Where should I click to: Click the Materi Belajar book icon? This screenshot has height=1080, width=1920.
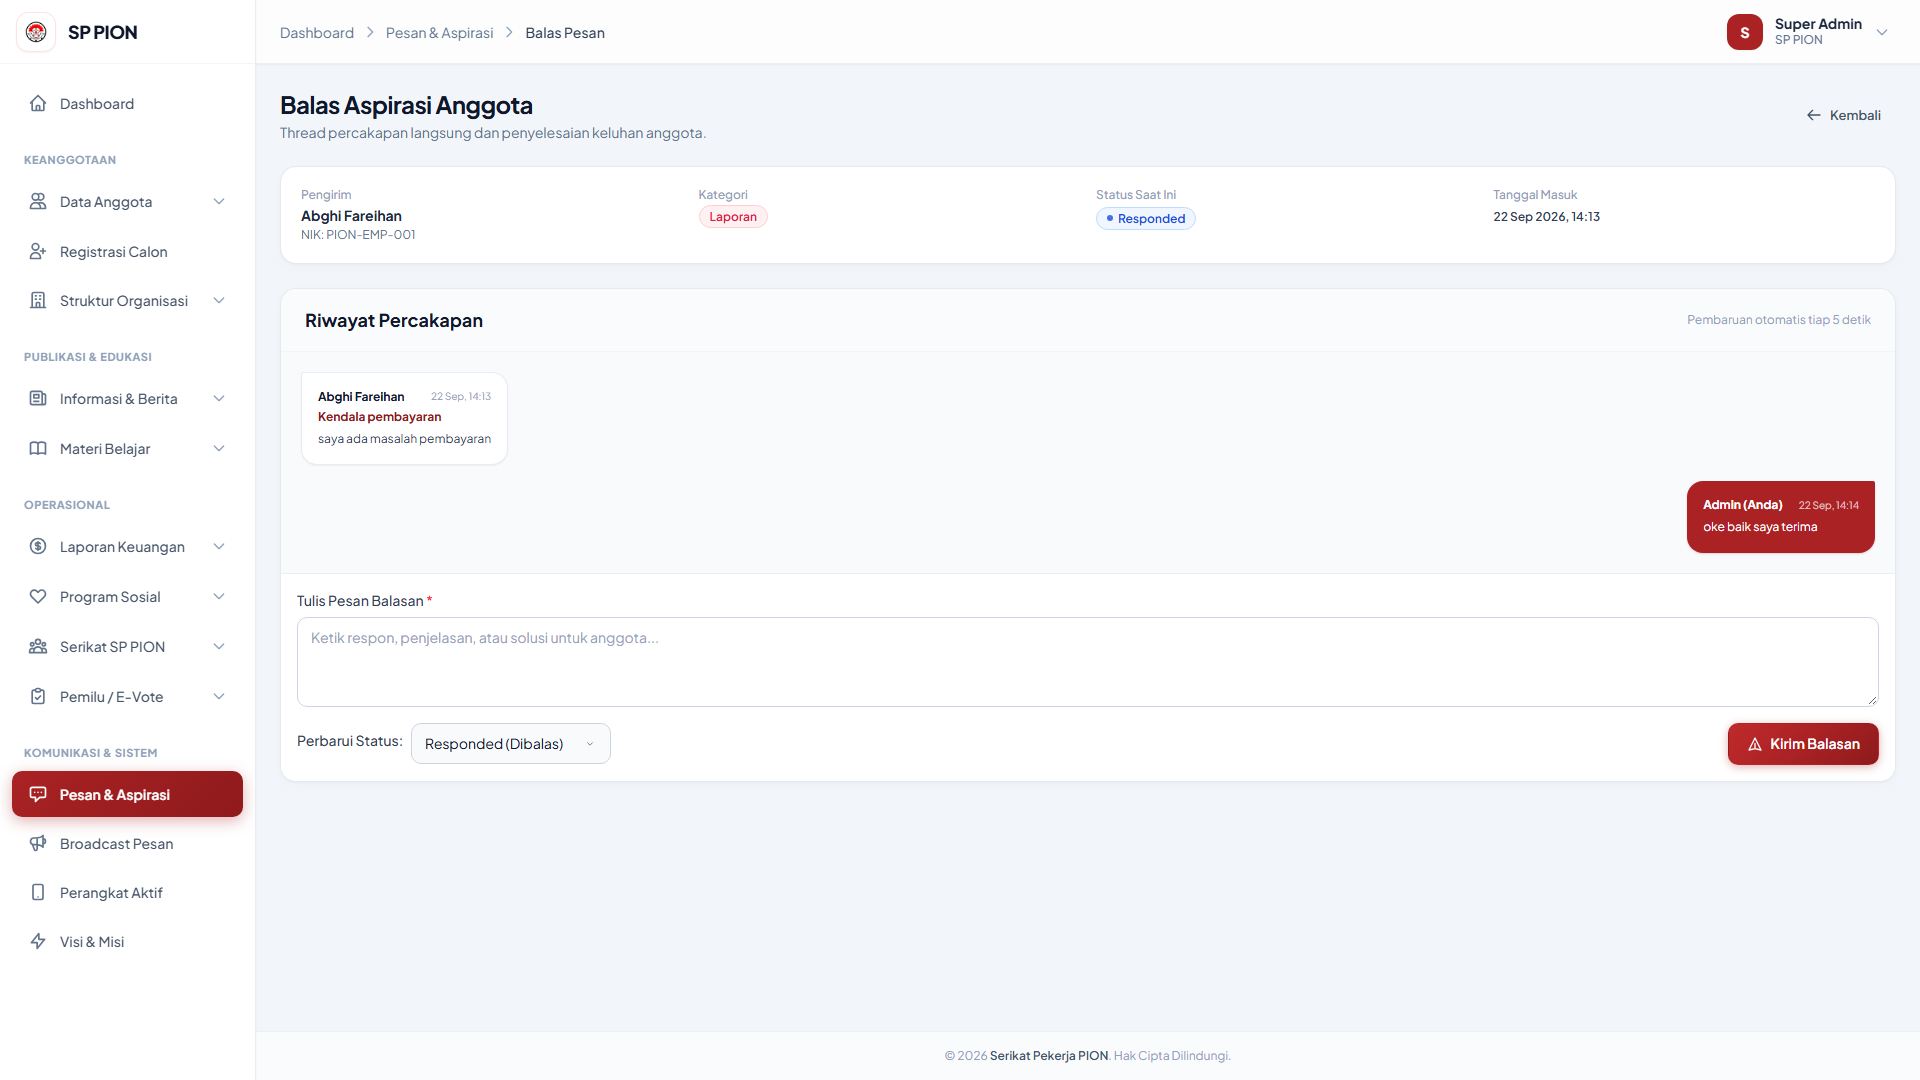(38, 449)
